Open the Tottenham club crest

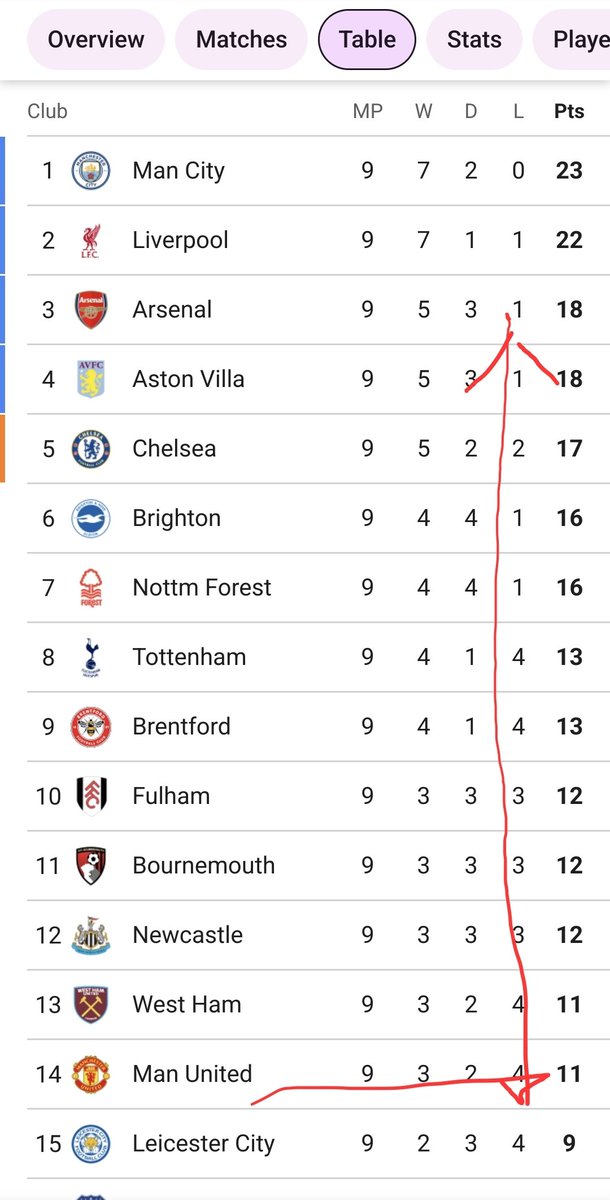91,657
